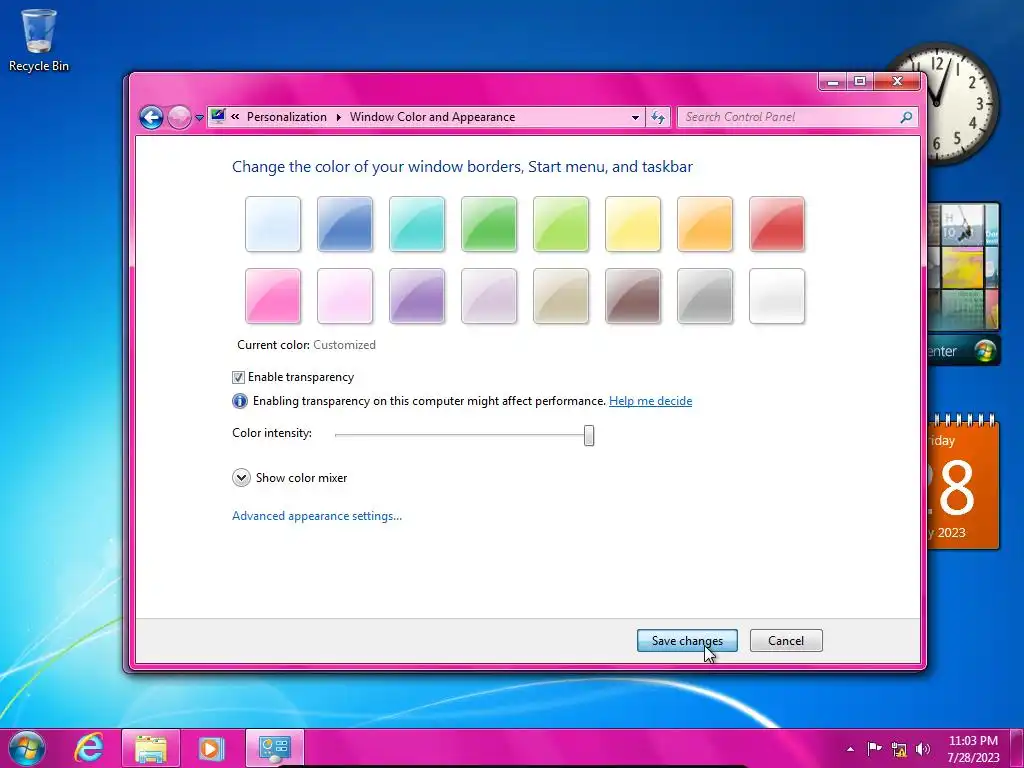Click the Control Panel taskbar button
Viewport: 1024px width, 768px height.
pyautogui.click(x=274, y=748)
